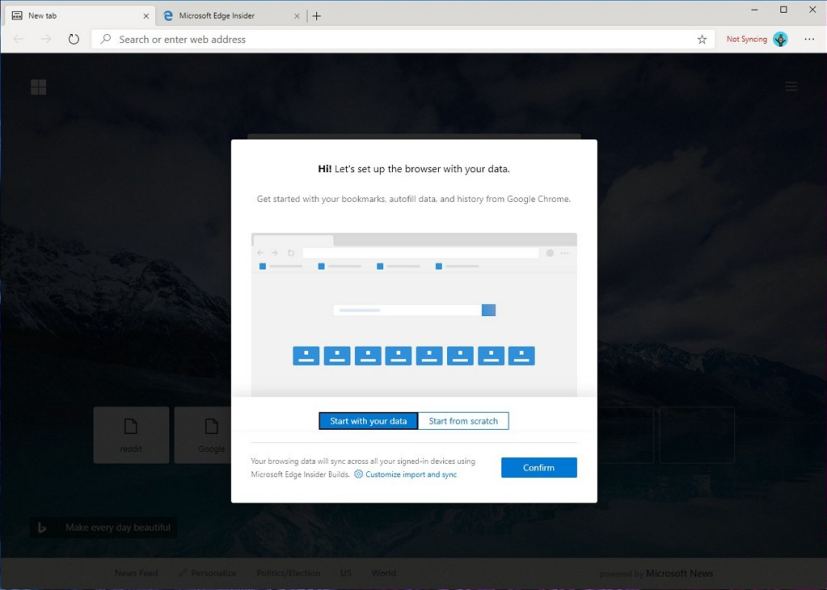This screenshot has width=827, height=590.
Task: Open the reddit quick link tile
Action: pos(131,435)
